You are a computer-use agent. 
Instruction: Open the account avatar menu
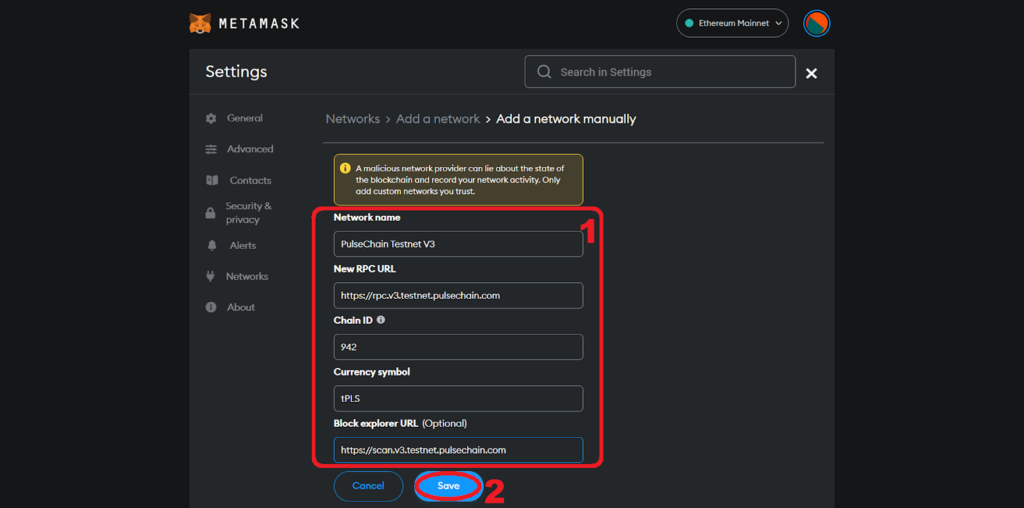[x=816, y=24]
